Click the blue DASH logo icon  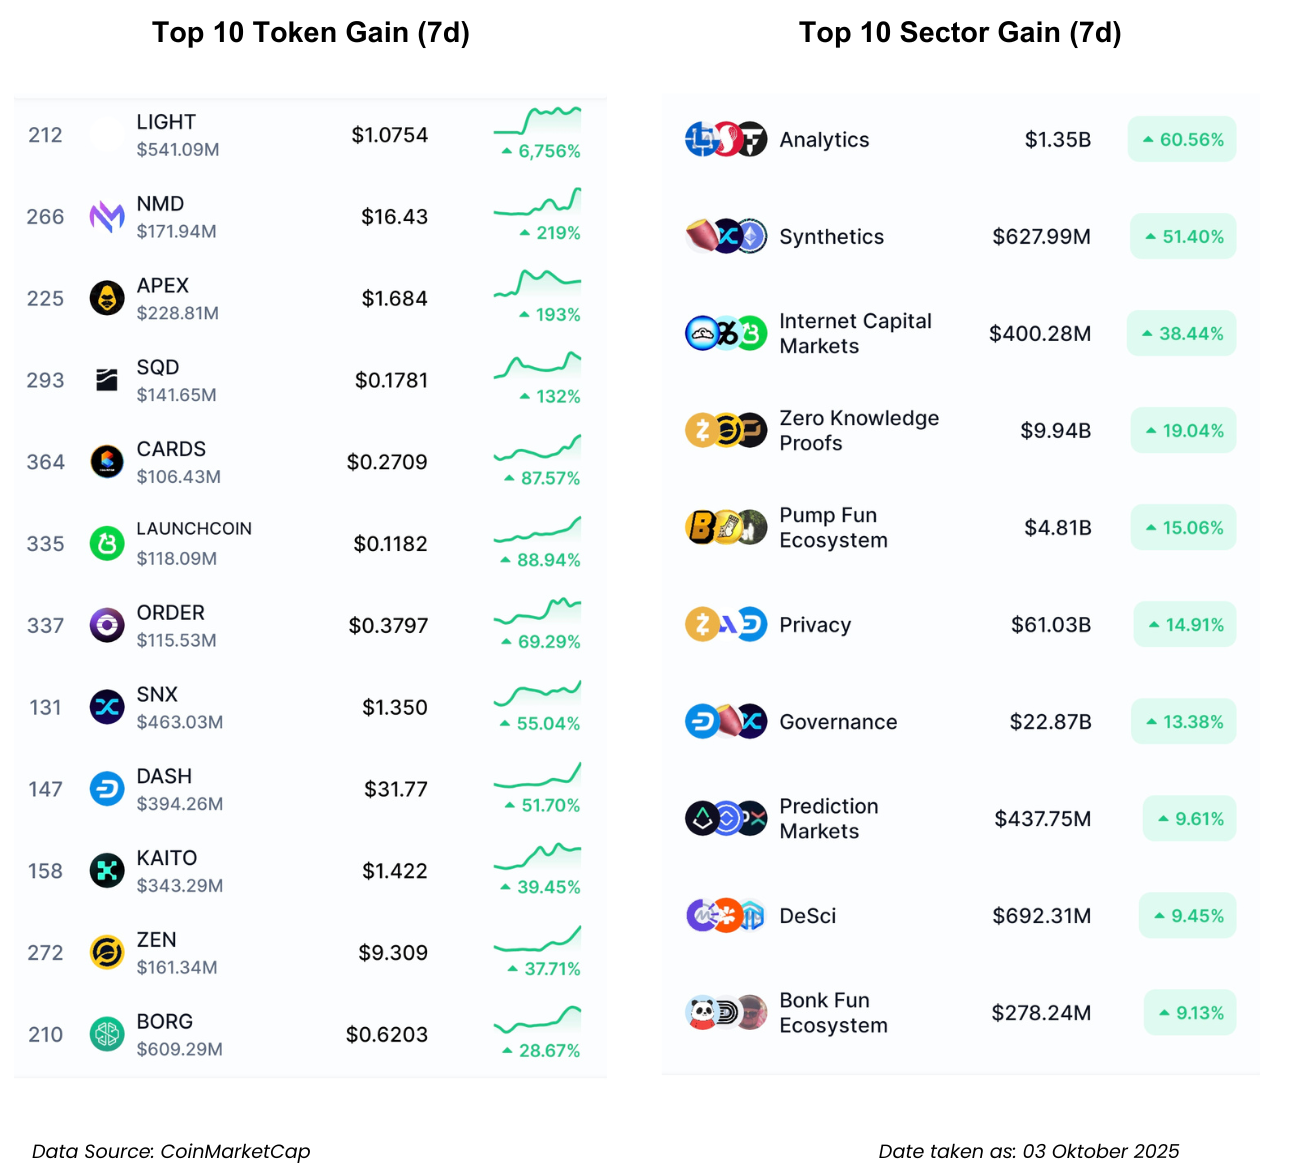pyautogui.click(x=107, y=789)
